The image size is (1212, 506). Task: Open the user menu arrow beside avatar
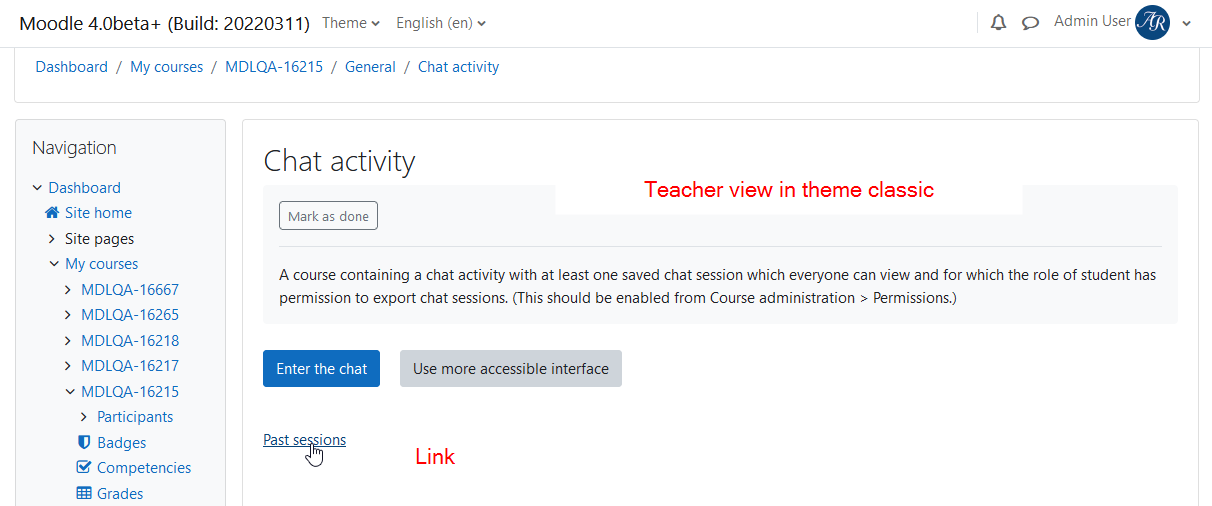click(x=1186, y=24)
